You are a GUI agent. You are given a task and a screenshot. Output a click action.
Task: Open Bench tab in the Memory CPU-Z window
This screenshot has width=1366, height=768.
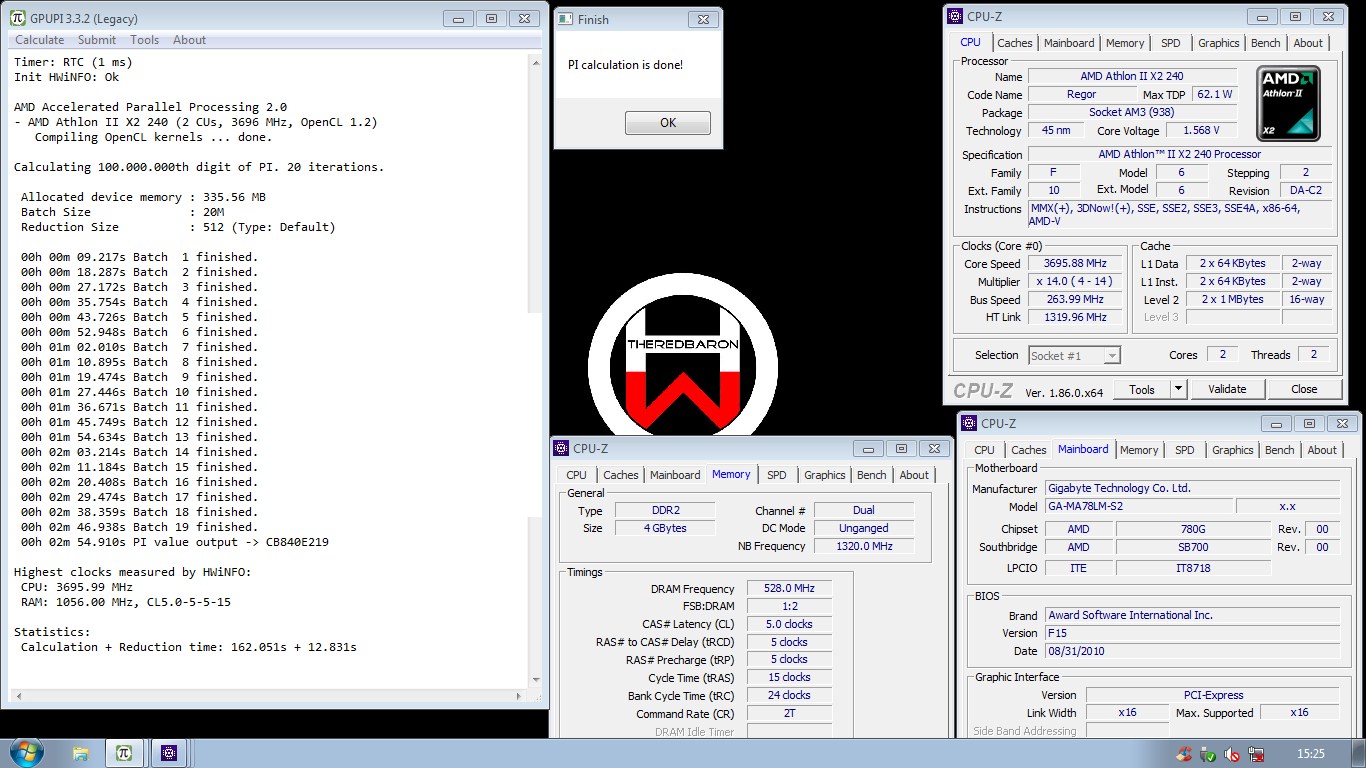coord(871,475)
